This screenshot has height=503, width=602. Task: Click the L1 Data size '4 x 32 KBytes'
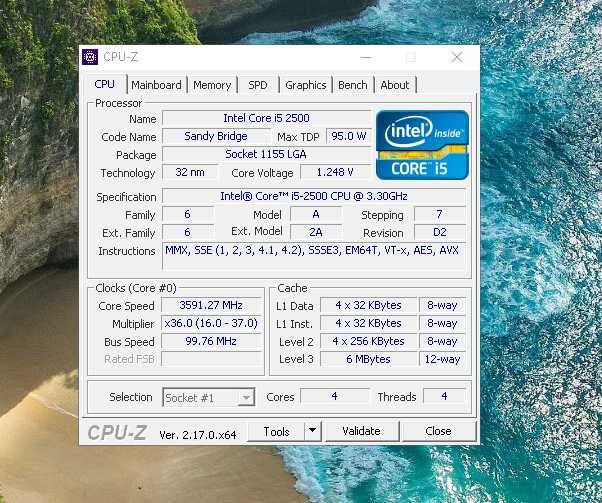click(368, 305)
